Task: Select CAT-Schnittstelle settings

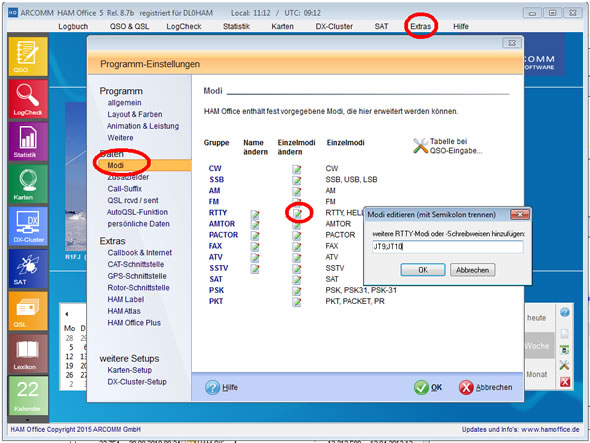Action: pos(136,265)
